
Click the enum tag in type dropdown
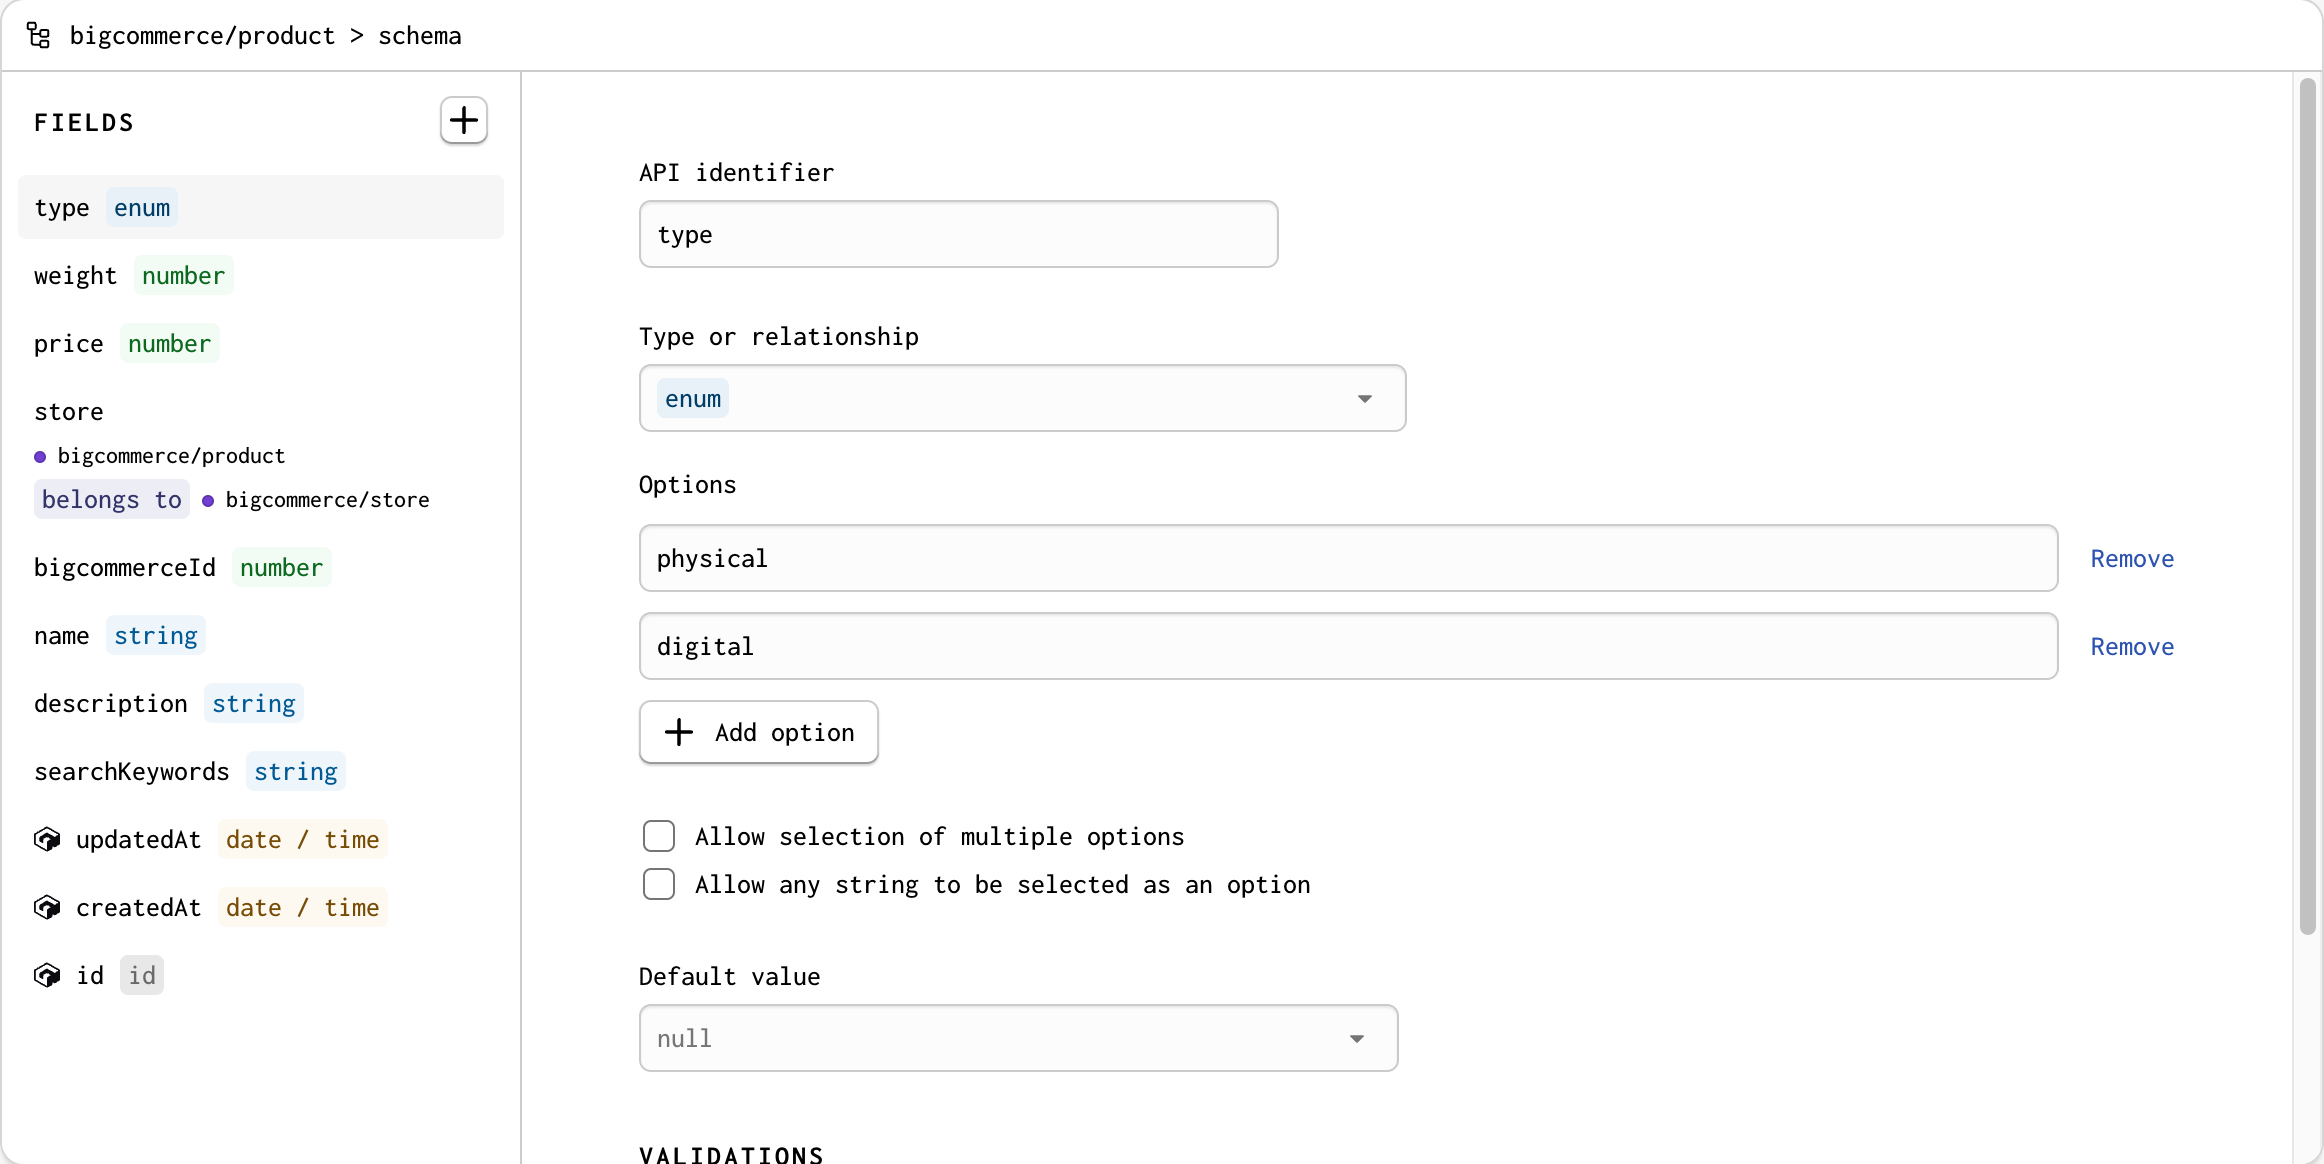coord(693,398)
